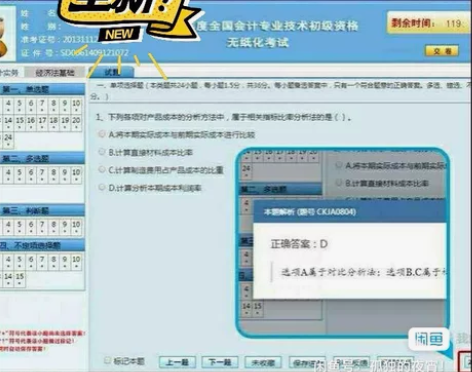
Task: Open question 7 in 单选题 grid
Action: coord(42,105)
